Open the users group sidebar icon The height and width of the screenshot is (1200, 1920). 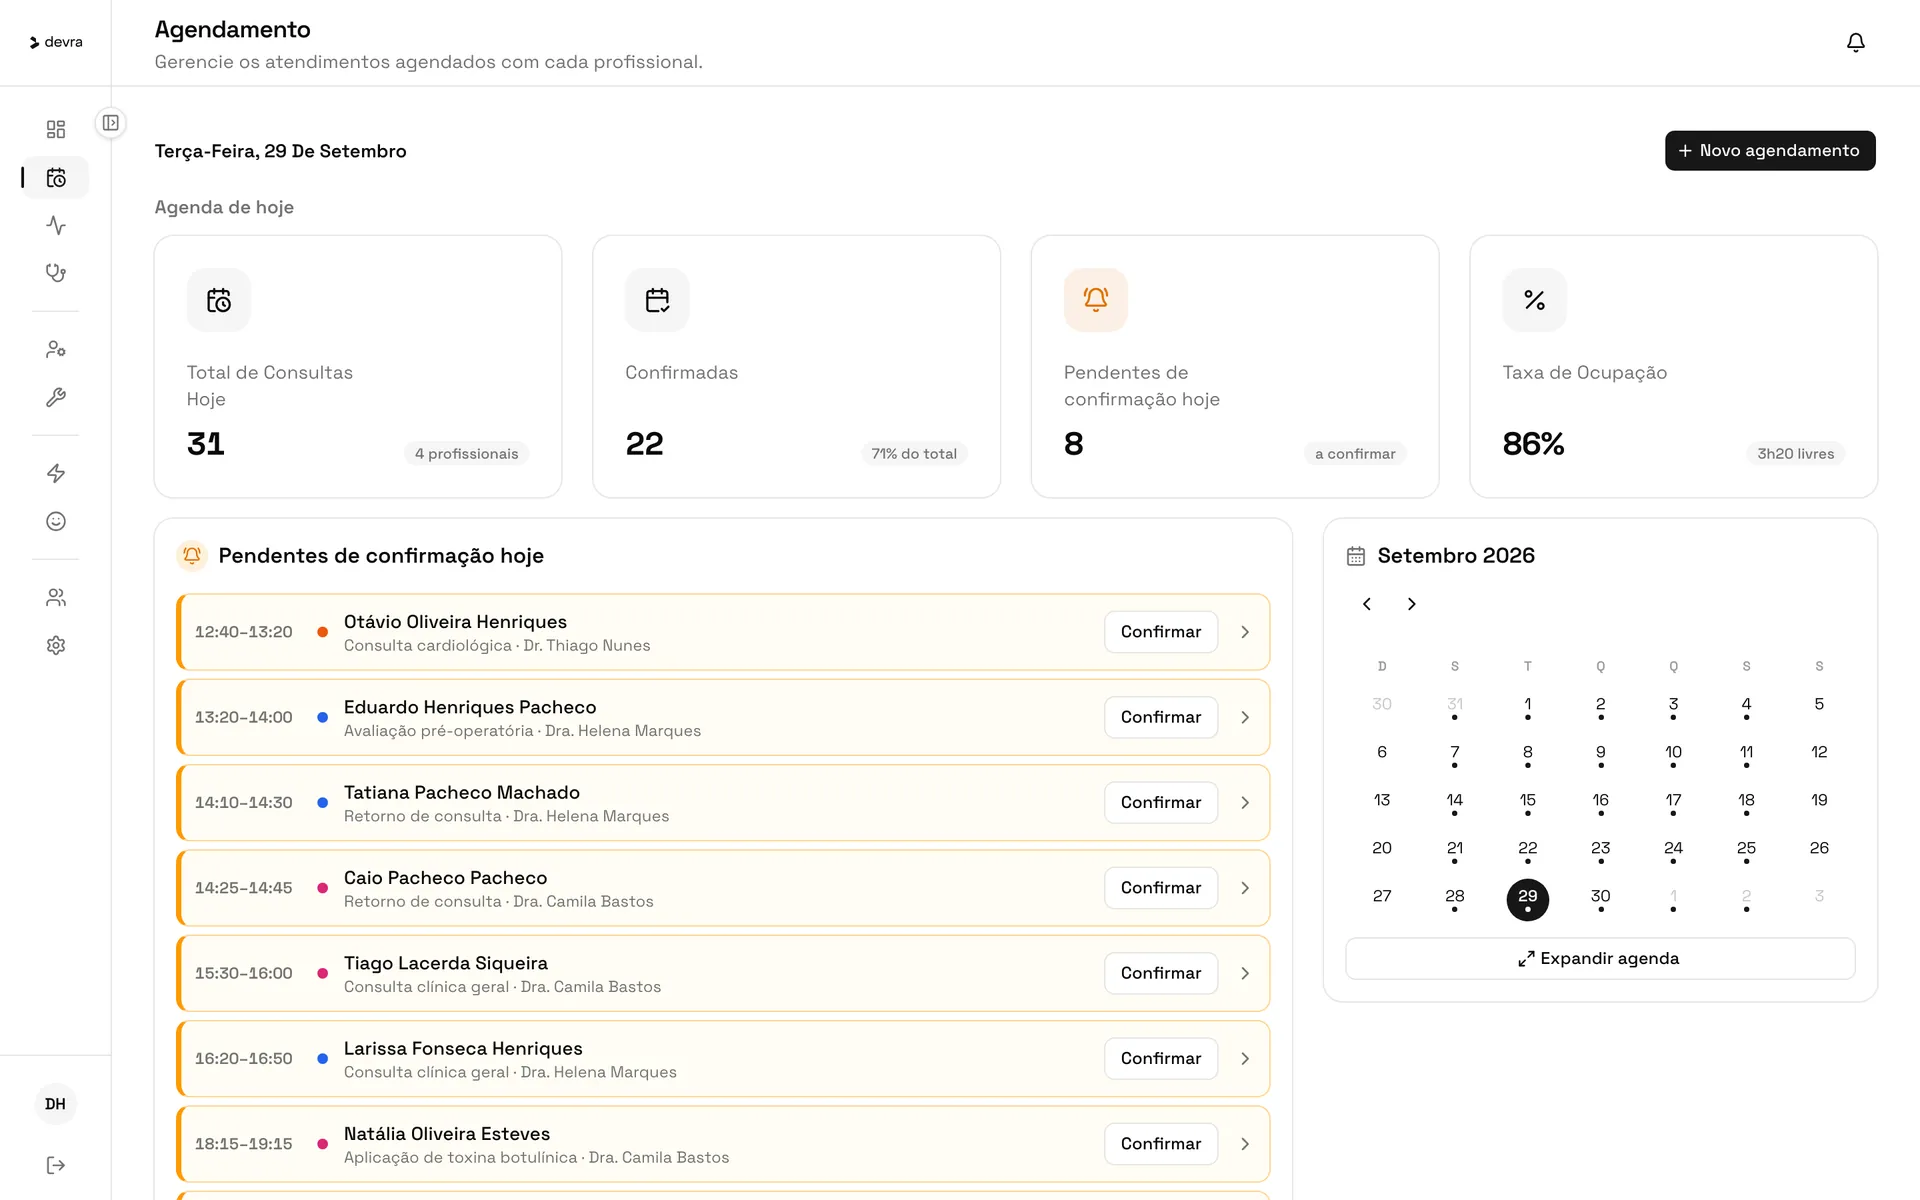[x=56, y=597]
